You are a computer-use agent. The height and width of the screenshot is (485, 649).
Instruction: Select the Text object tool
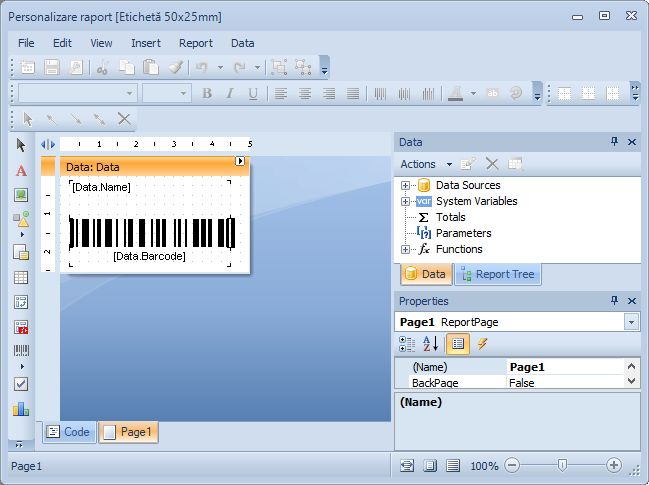21,170
